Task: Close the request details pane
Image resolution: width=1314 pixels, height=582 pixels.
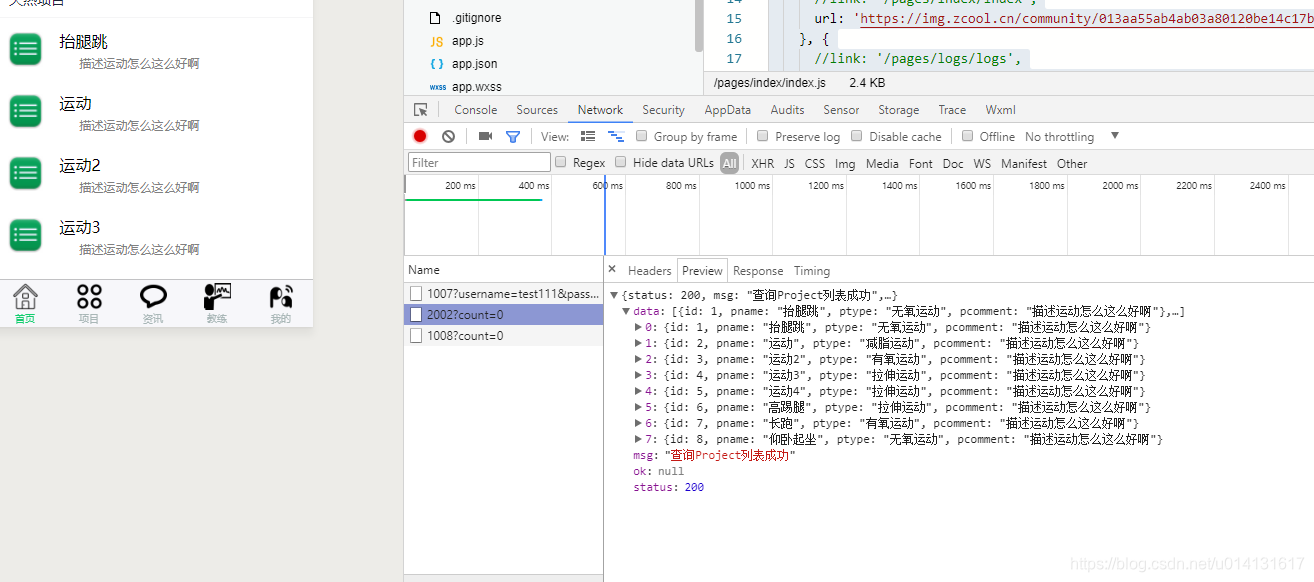Action: 612,270
